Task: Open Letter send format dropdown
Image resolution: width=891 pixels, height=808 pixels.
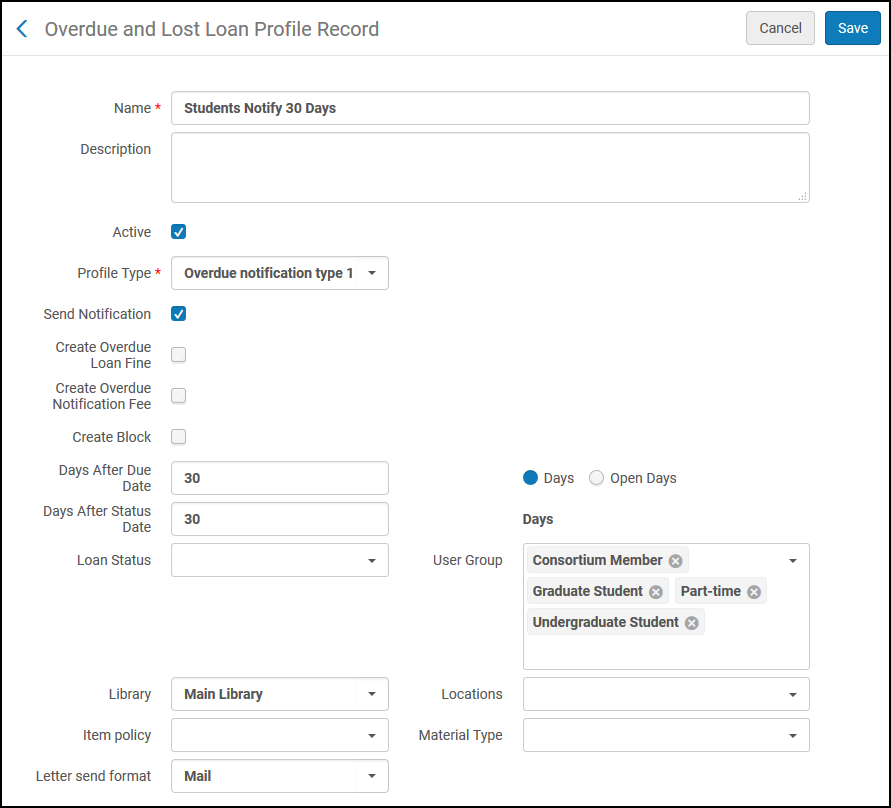Action: coord(280,776)
